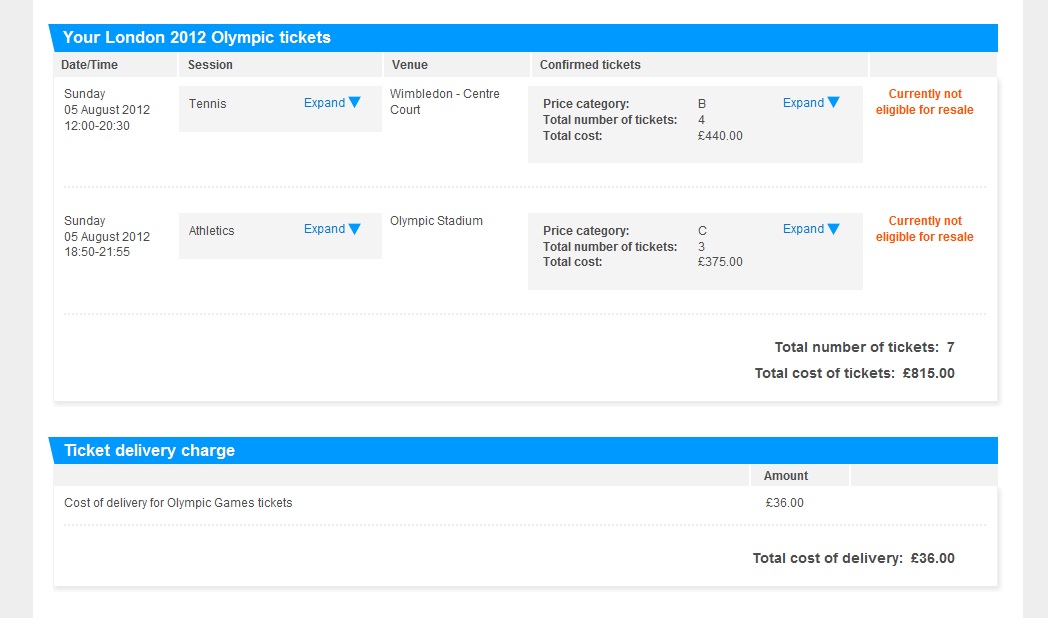Expand the Athletics session details link
This screenshot has width=1048, height=618.
coord(324,229)
